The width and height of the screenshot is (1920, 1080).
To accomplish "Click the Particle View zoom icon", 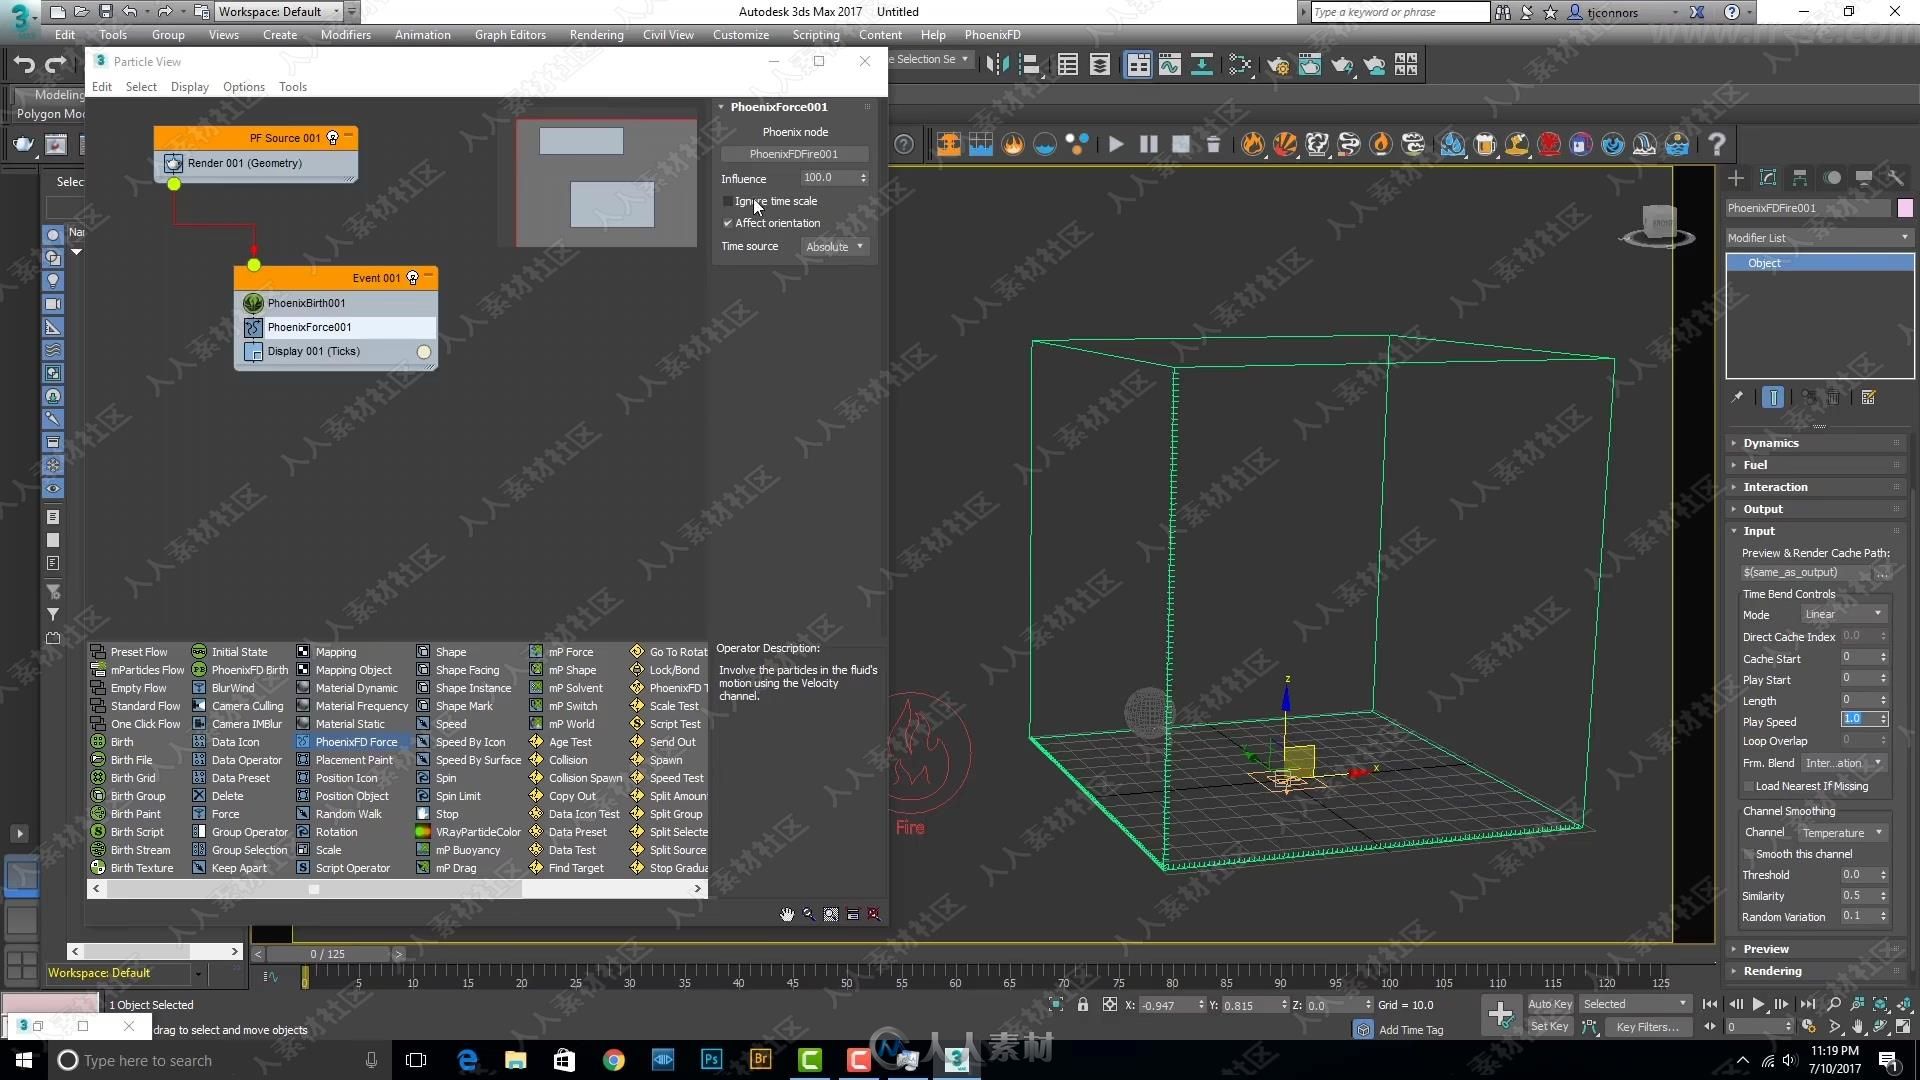I will pos(809,914).
